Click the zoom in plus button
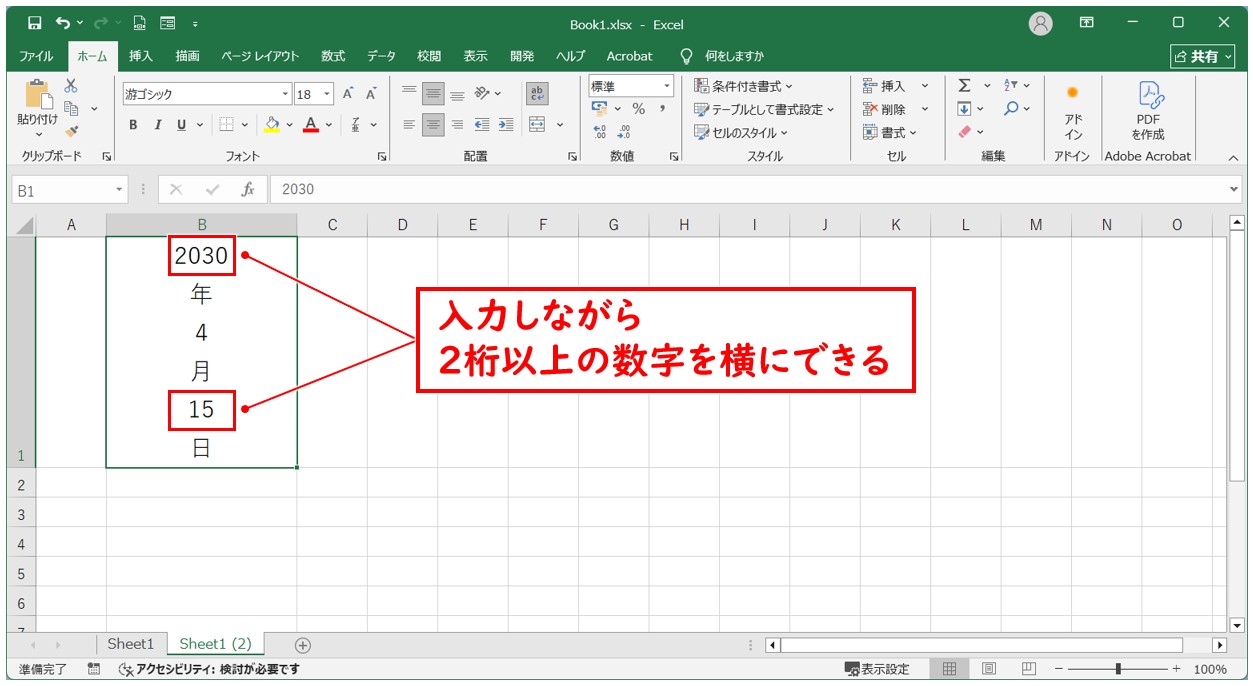 (1176, 669)
